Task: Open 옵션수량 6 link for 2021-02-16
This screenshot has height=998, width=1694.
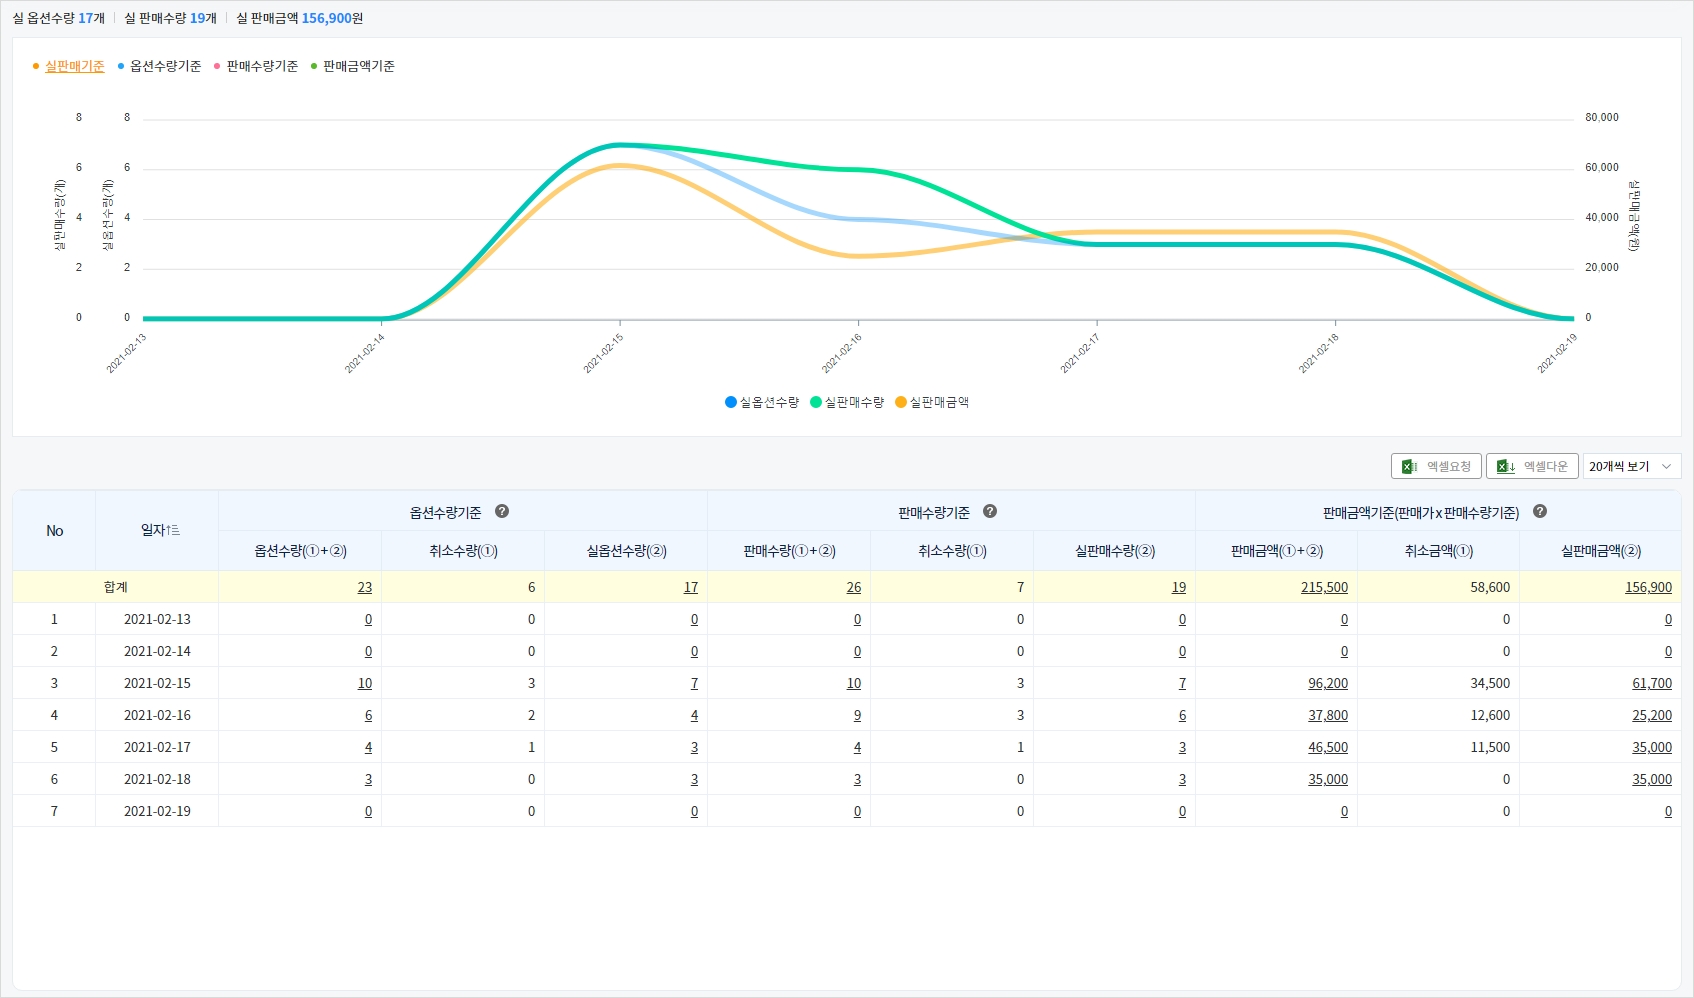Action: (368, 715)
